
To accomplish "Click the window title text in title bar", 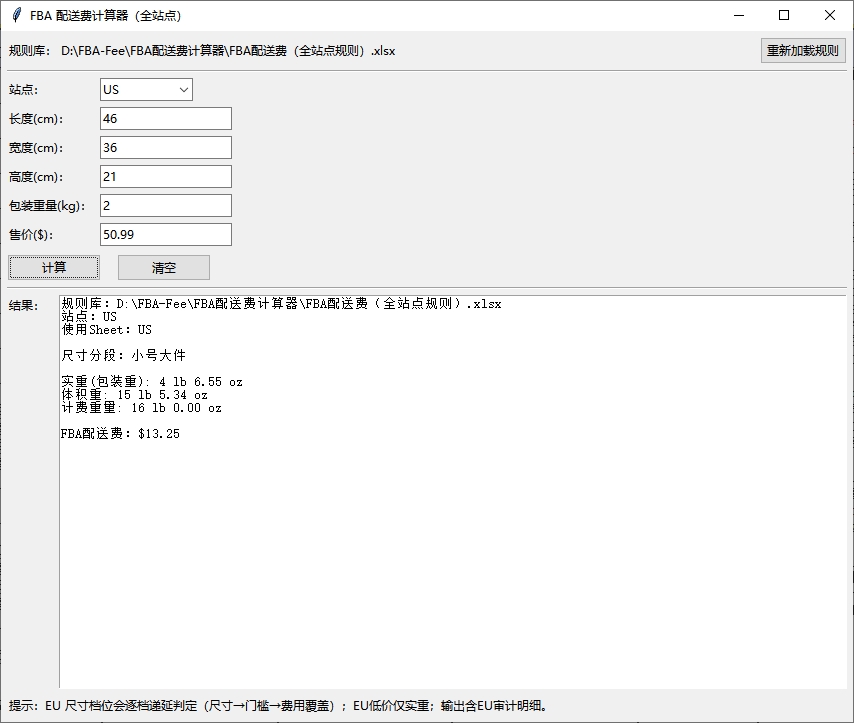I will click(x=106, y=16).
